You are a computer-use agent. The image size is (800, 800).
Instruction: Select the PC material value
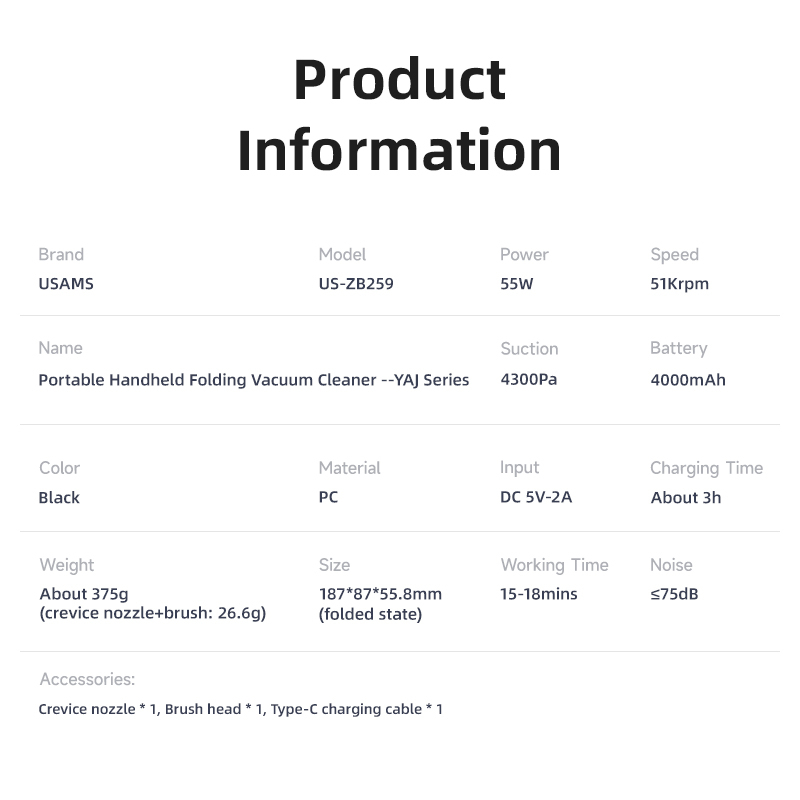coord(328,498)
